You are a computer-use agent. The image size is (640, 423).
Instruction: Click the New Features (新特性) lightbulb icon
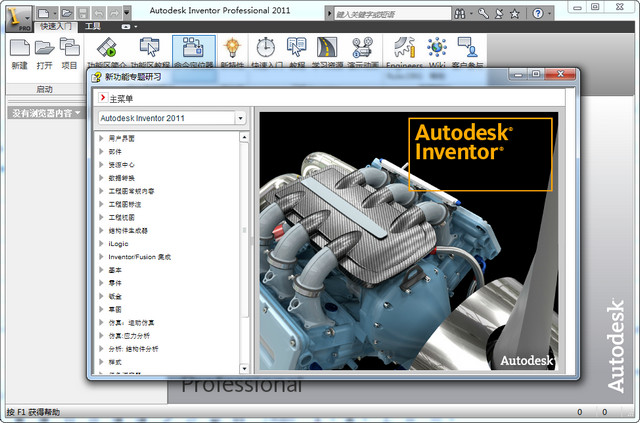[x=232, y=48]
